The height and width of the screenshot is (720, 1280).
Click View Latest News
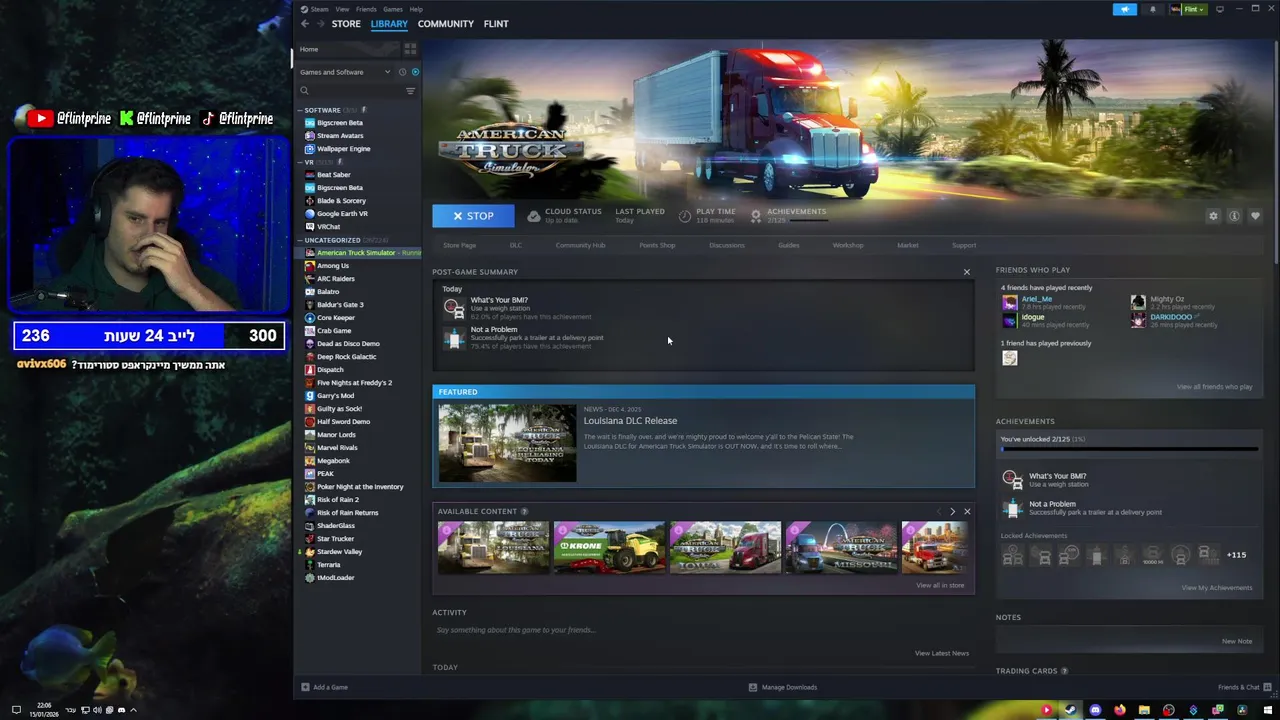click(x=942, y=654)
